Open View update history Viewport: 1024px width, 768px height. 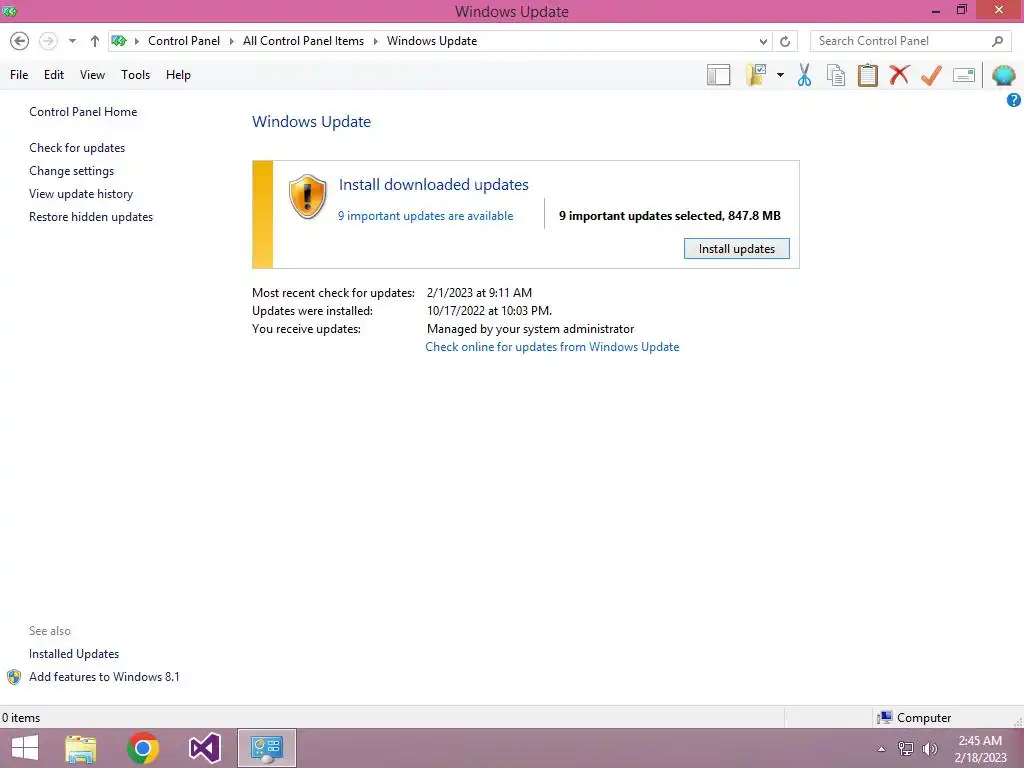click(x=81, y=194)
